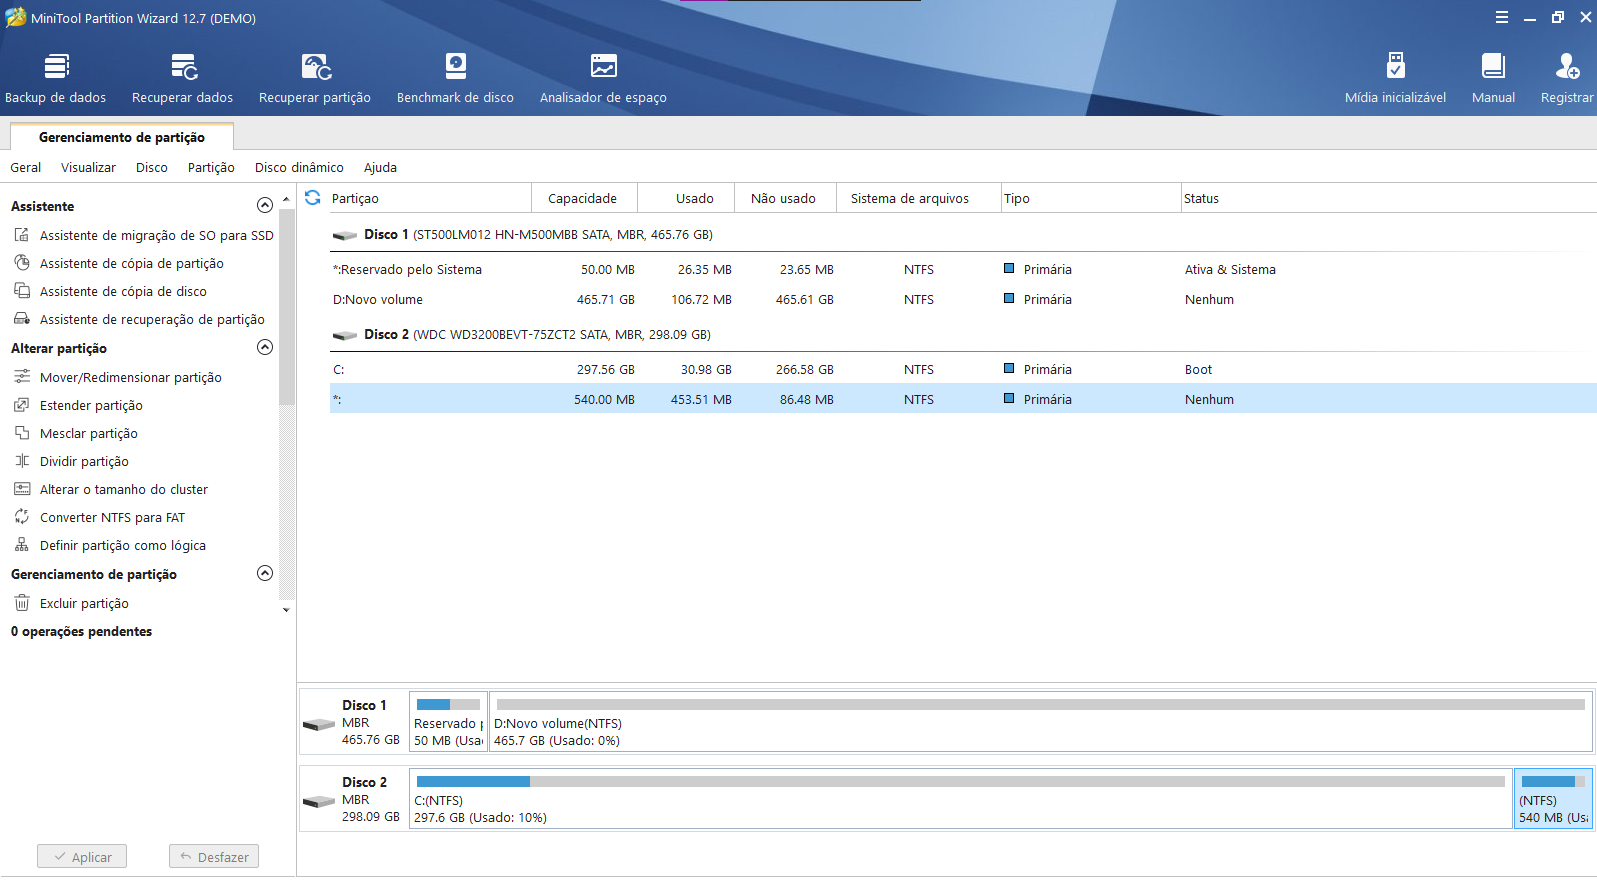The image size is (1597, 896).
Task: Click Assistente de cópia de partição icon
Action: (22, 263)
